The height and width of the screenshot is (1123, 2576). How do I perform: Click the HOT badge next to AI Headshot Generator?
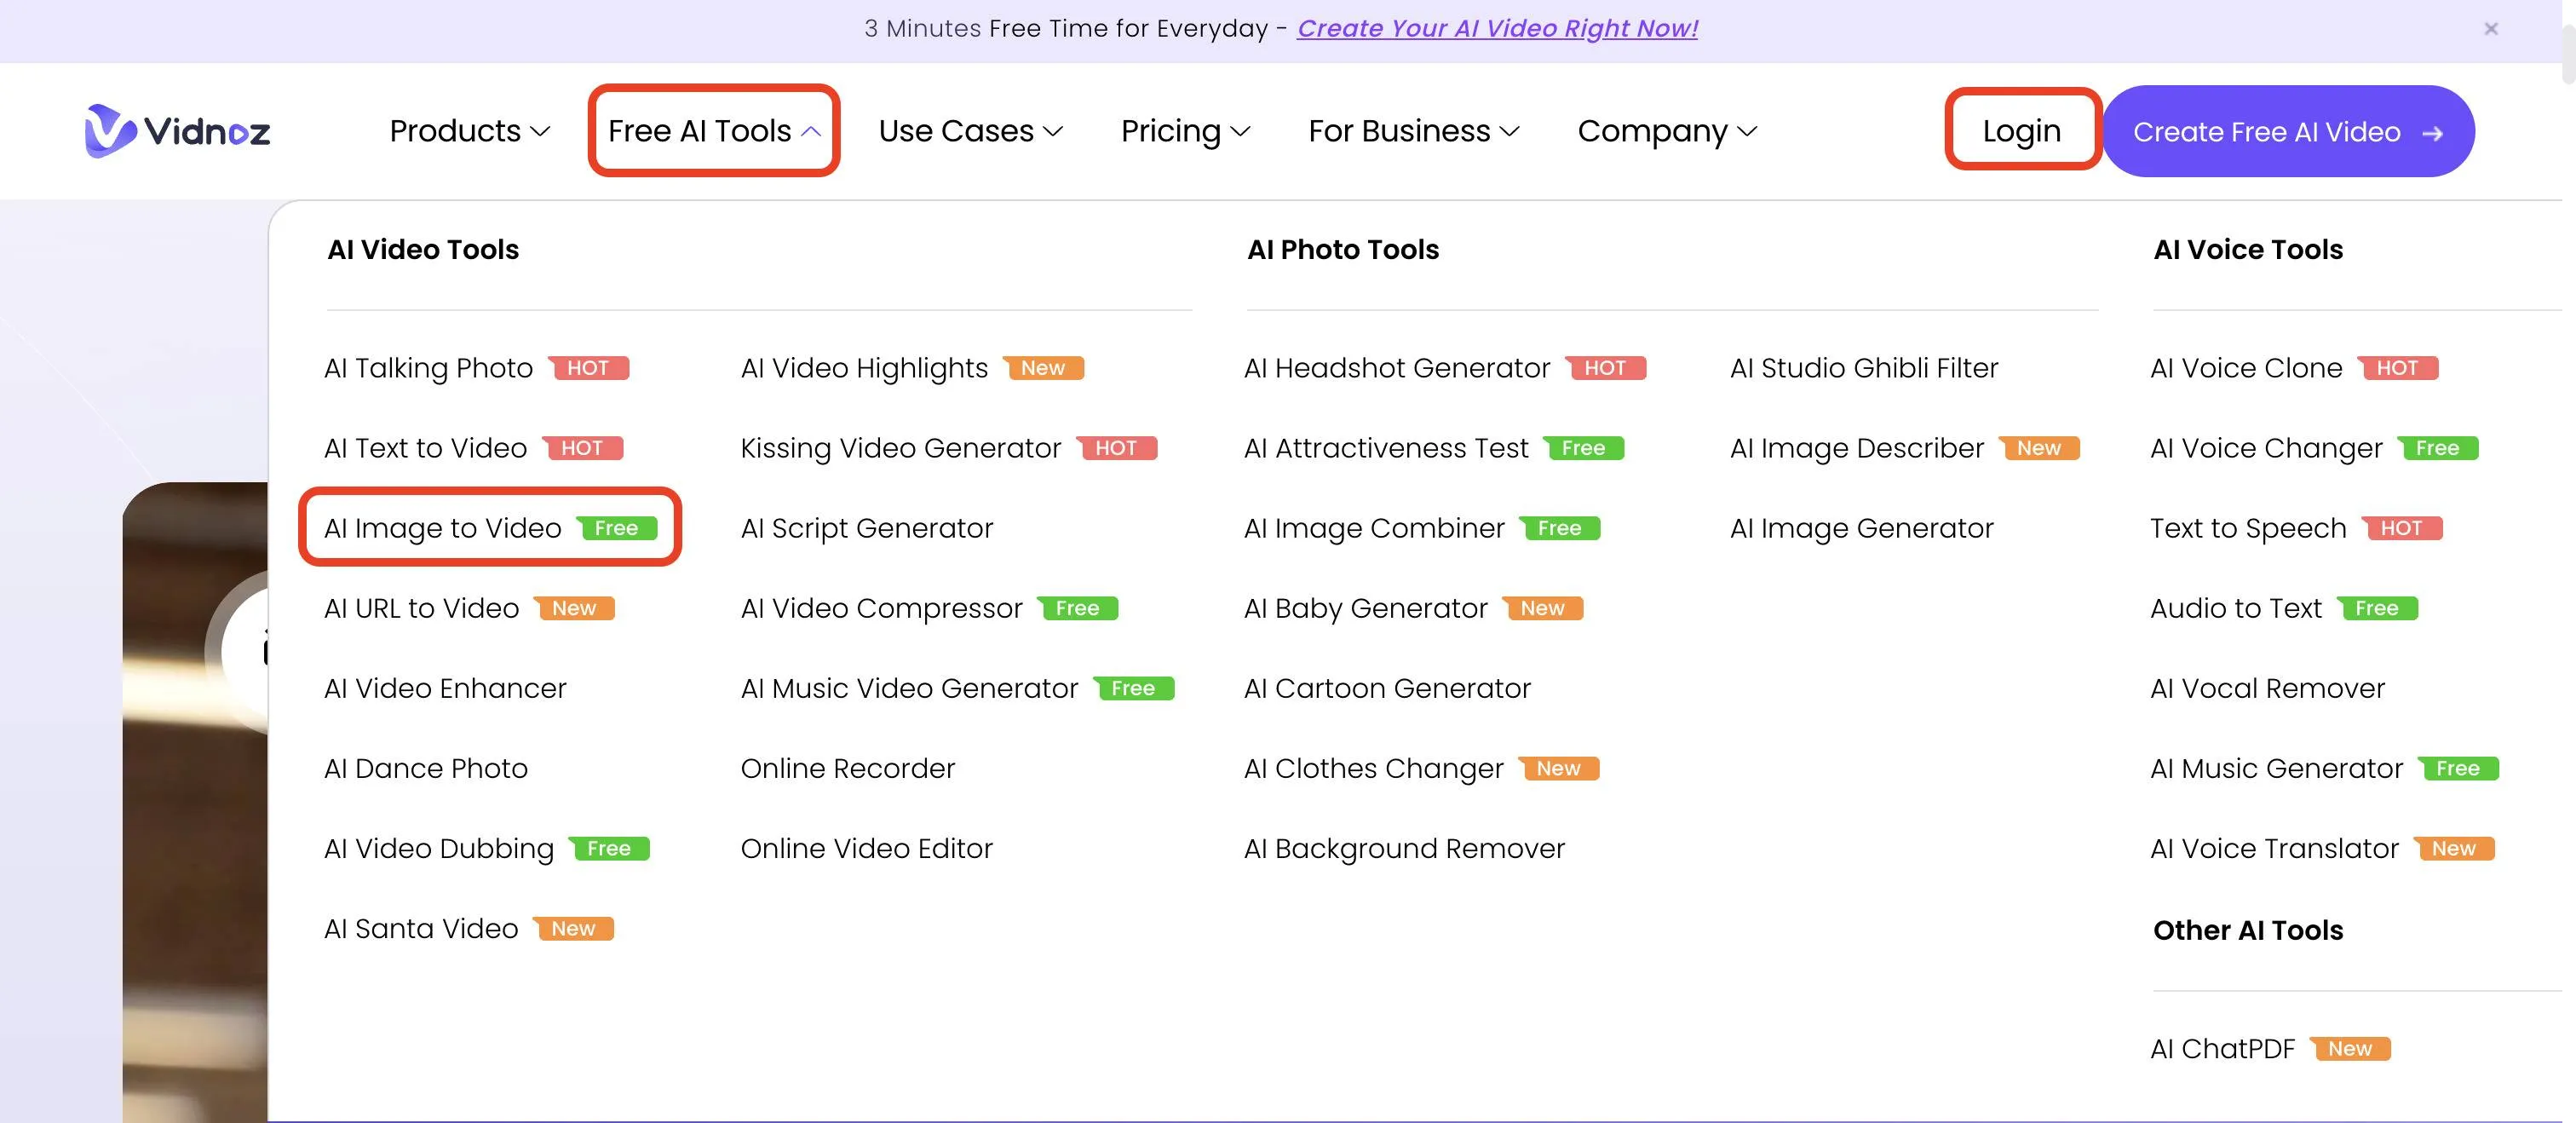coord(1605,368)
